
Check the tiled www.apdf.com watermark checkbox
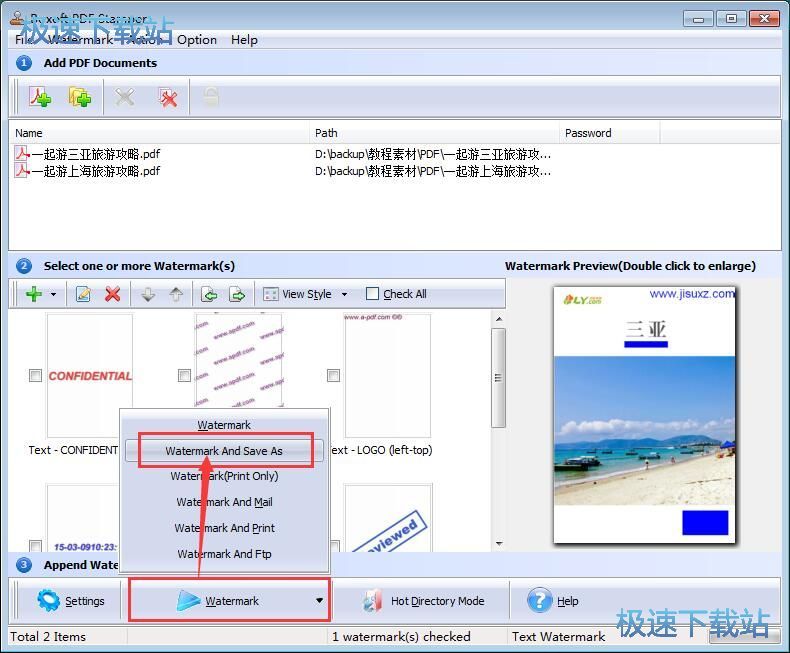click(184, 375)
